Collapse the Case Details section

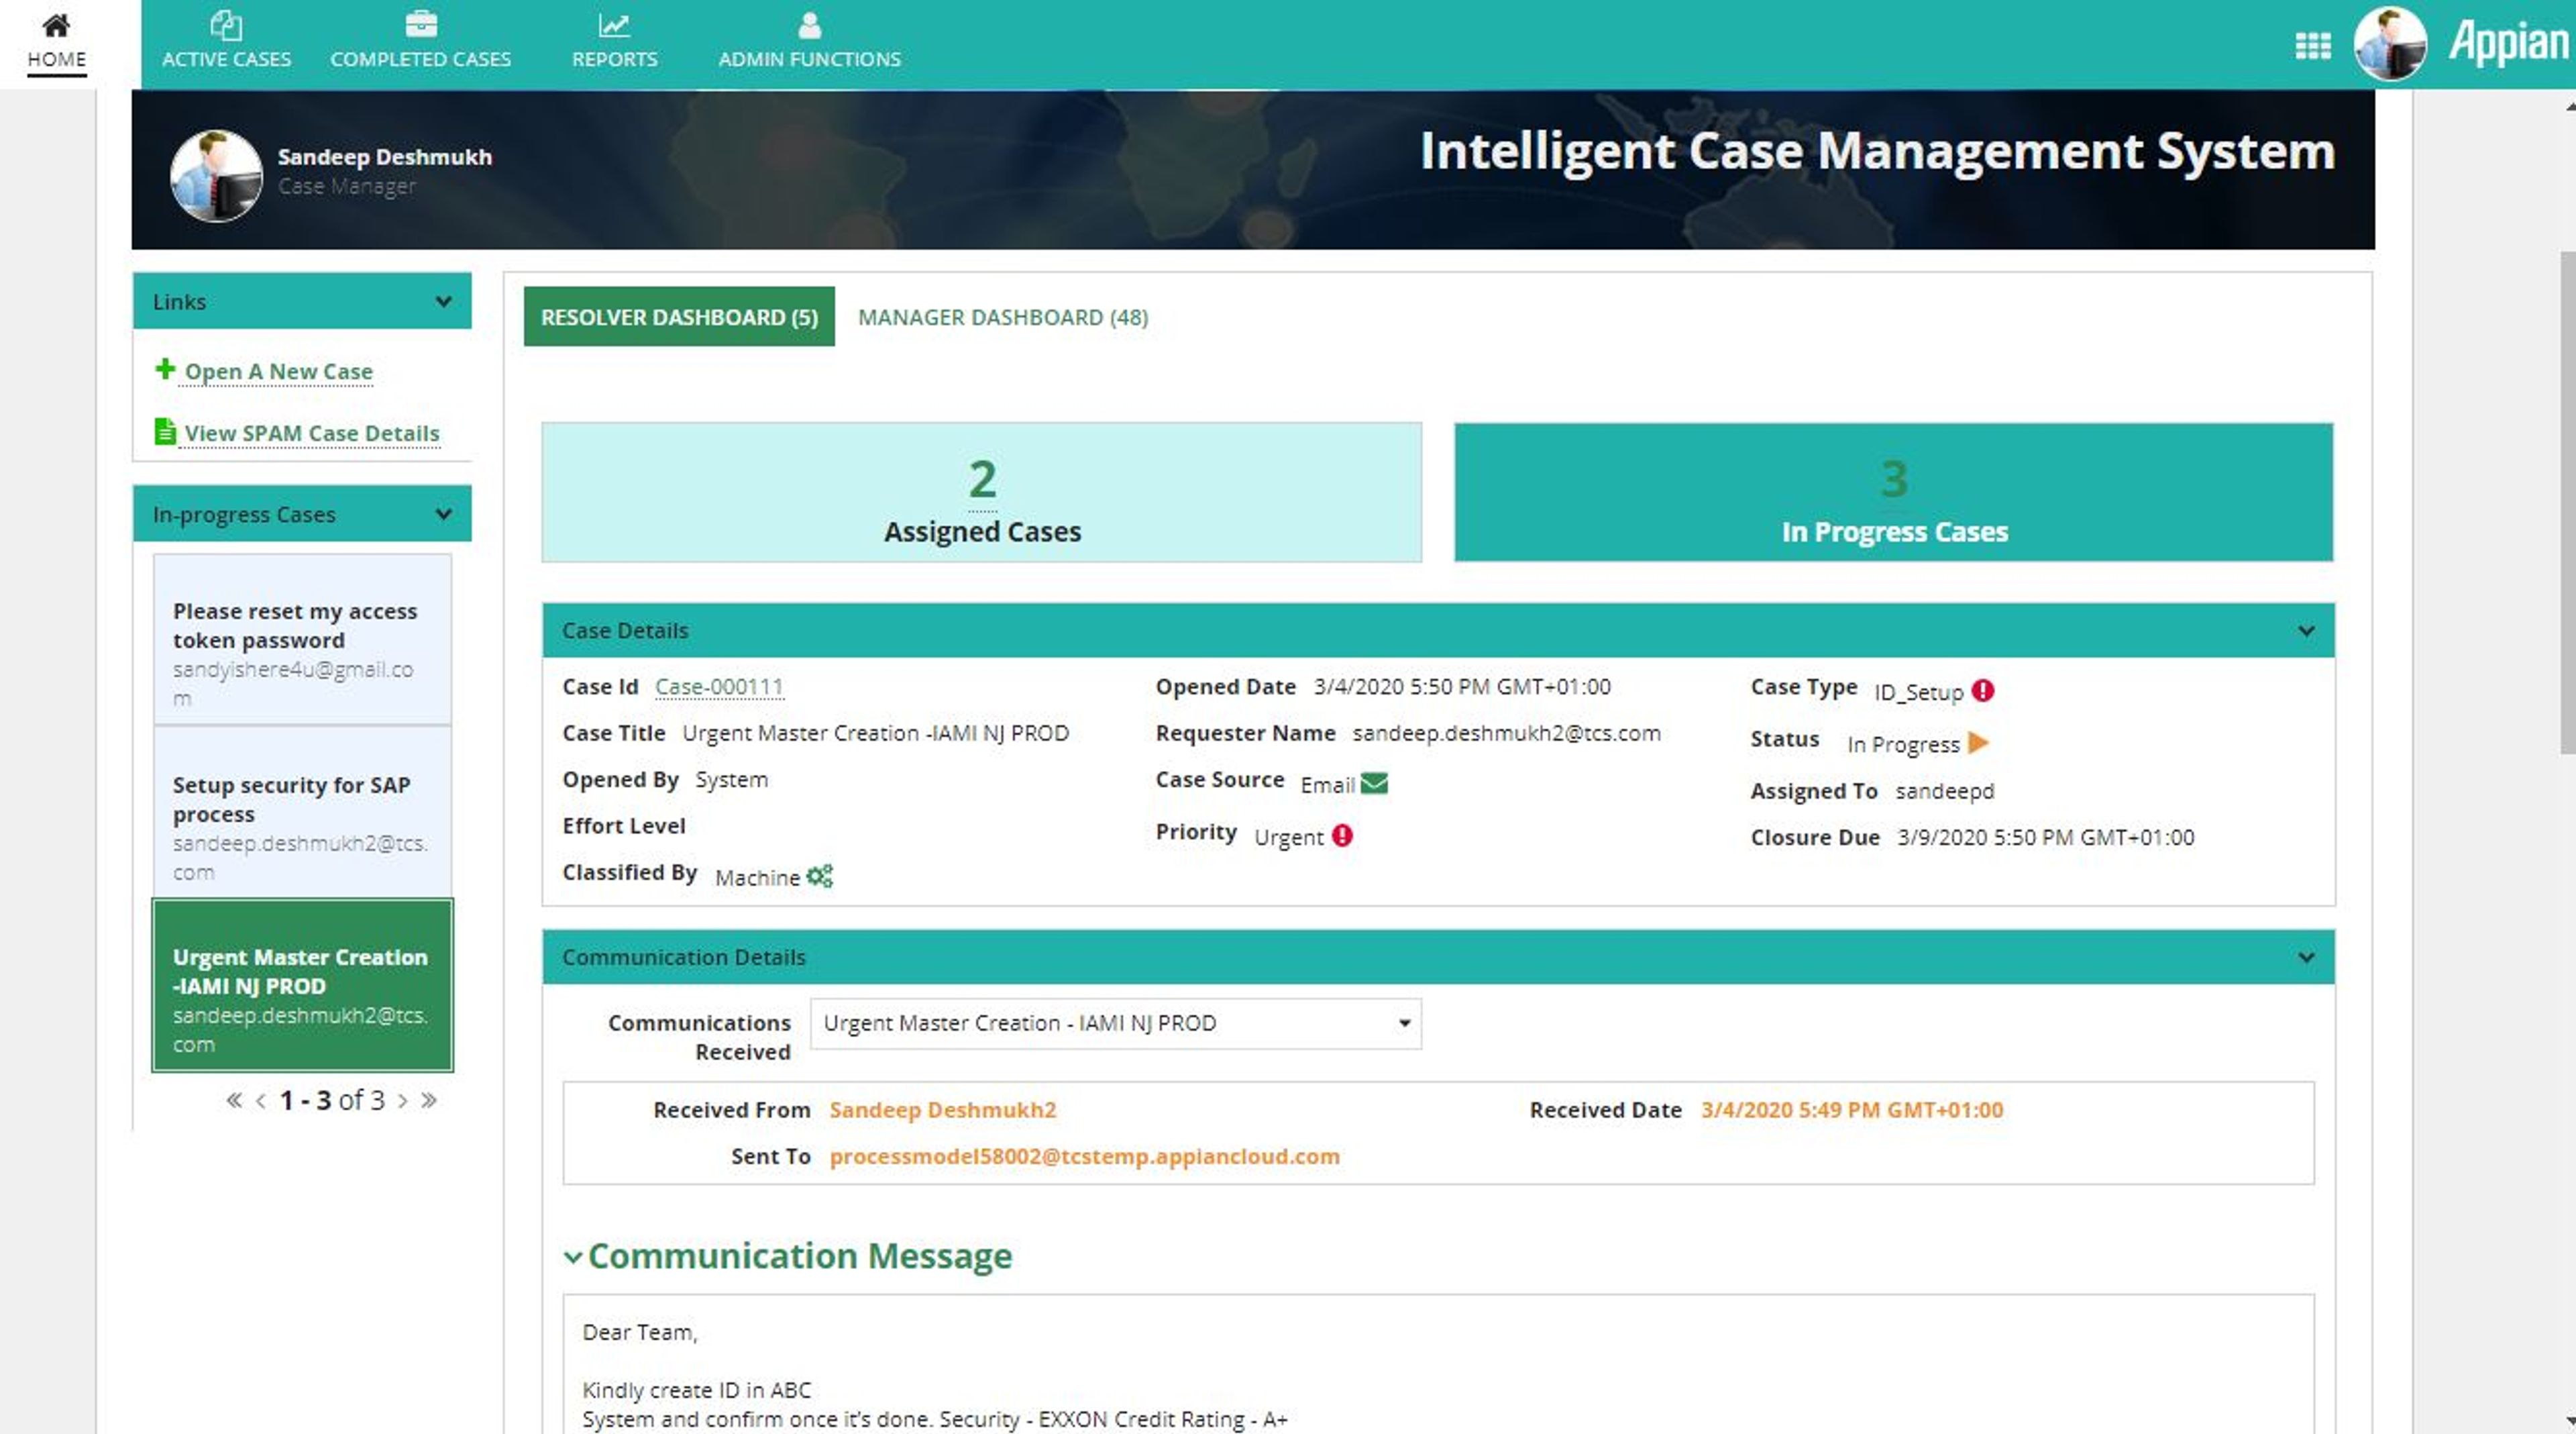[2306, 631]
